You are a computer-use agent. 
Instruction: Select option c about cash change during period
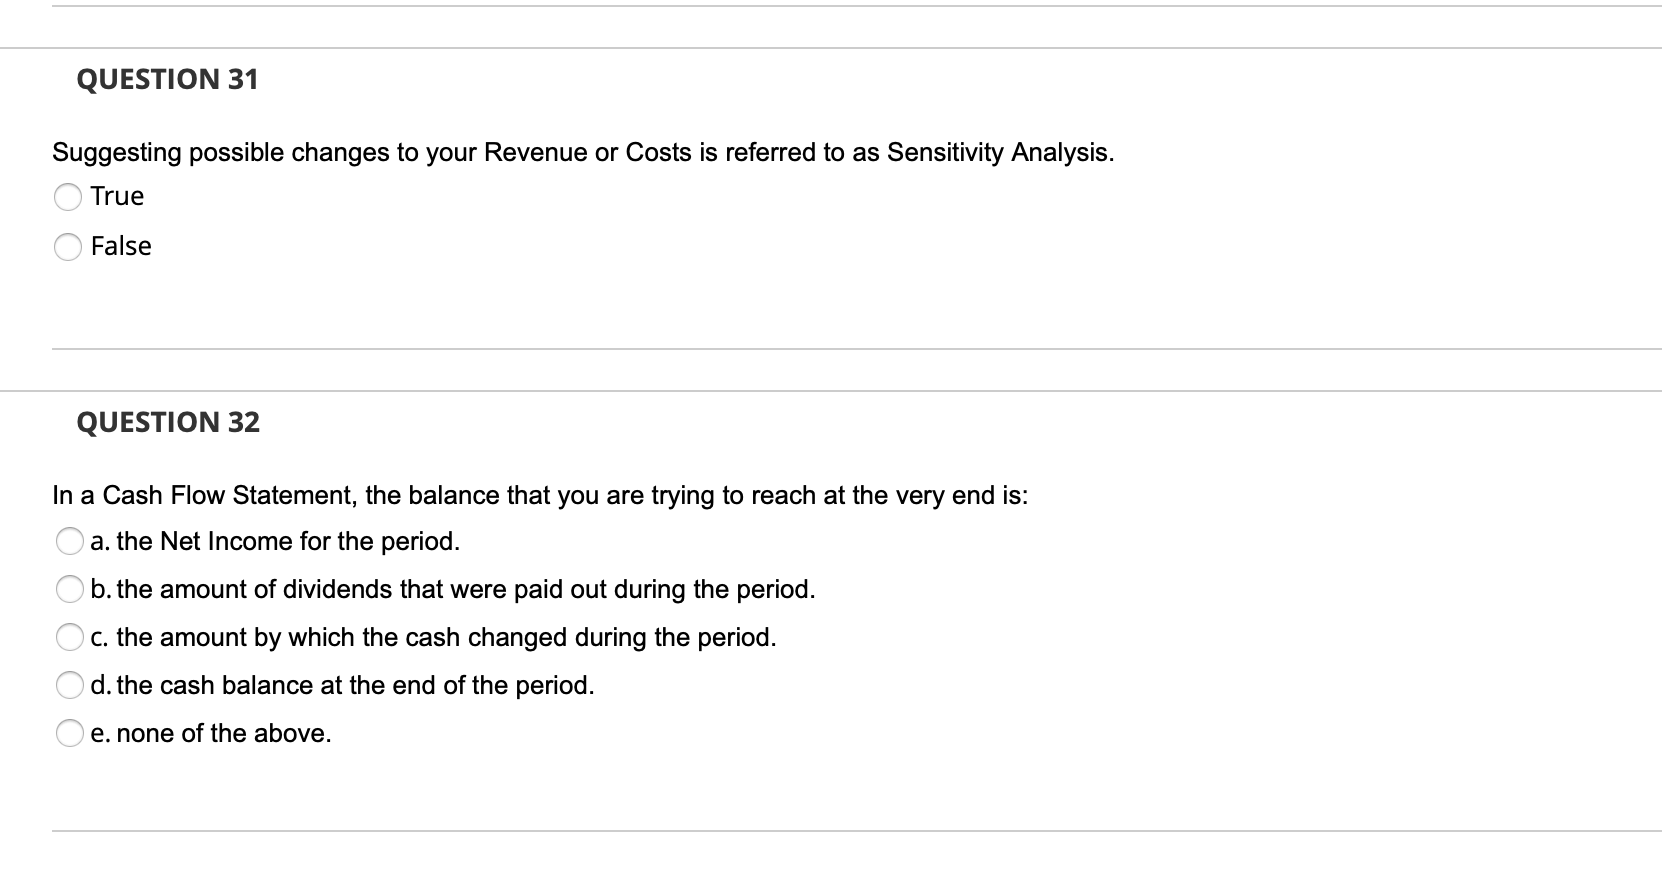pos(70,637)
